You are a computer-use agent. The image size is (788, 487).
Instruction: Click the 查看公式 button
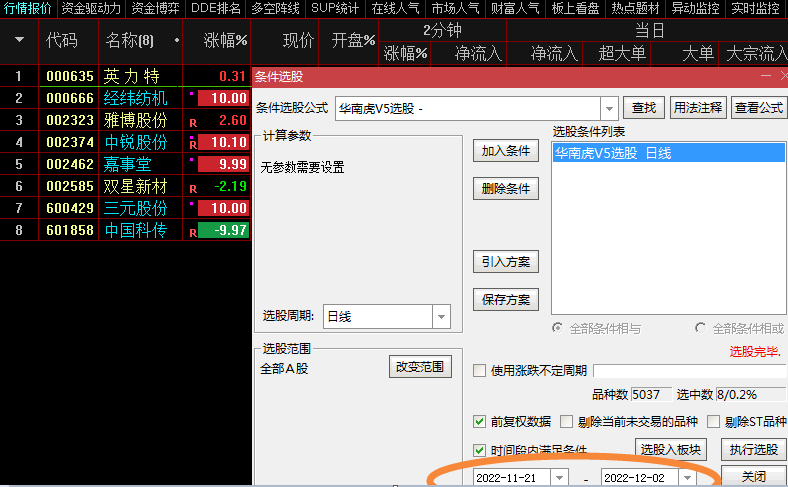coord(759,108)
